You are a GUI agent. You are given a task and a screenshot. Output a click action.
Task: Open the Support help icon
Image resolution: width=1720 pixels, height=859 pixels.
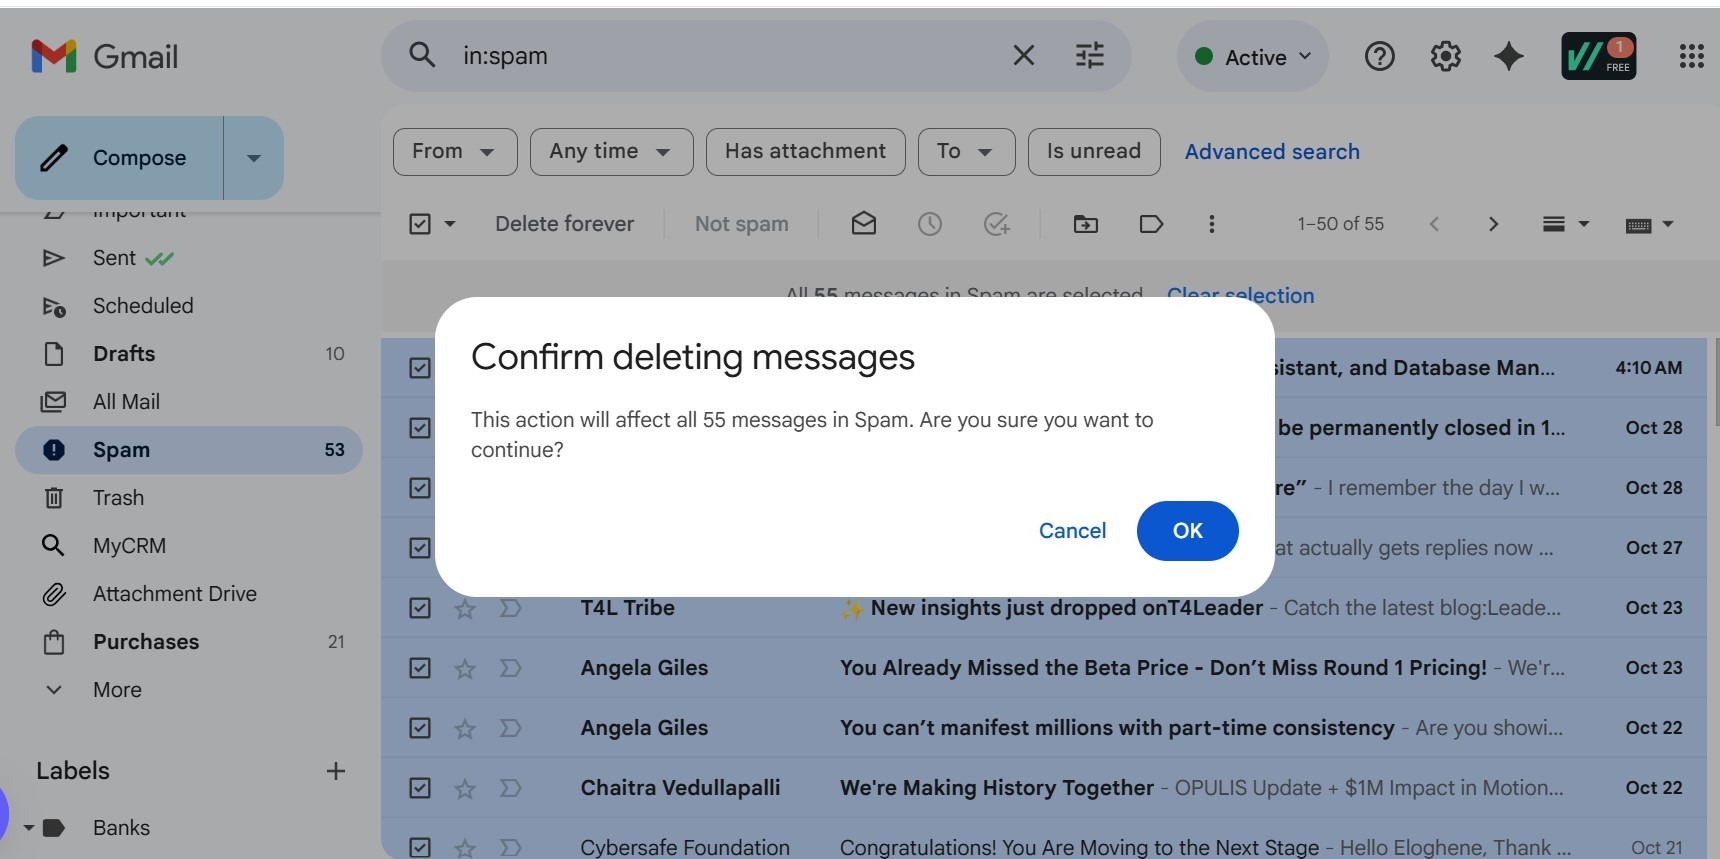(x=1379, y=57)
